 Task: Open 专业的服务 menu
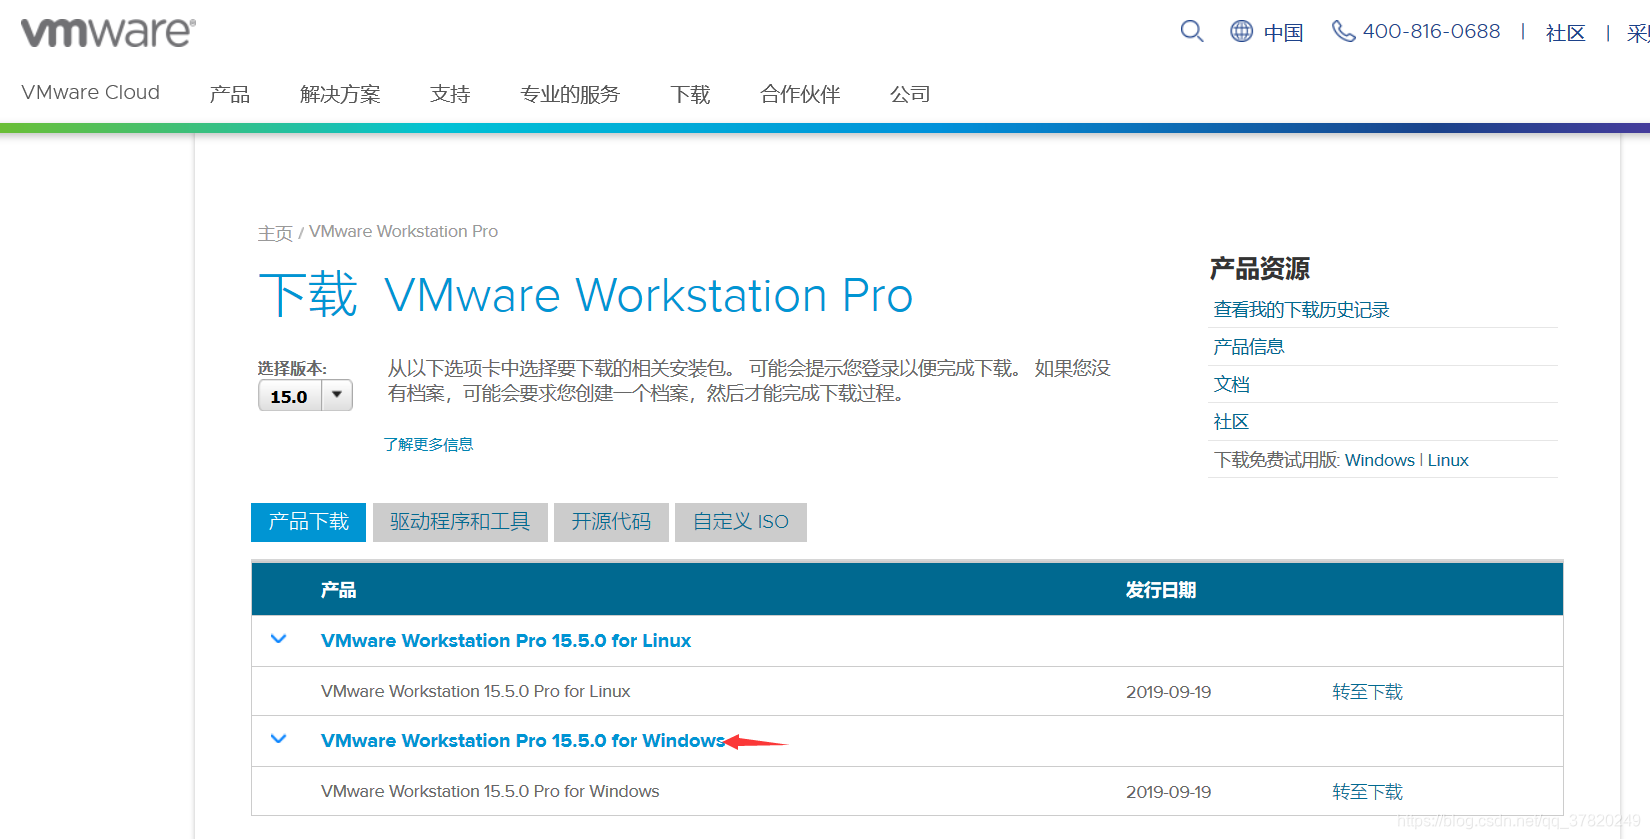(x=570, y=94)
